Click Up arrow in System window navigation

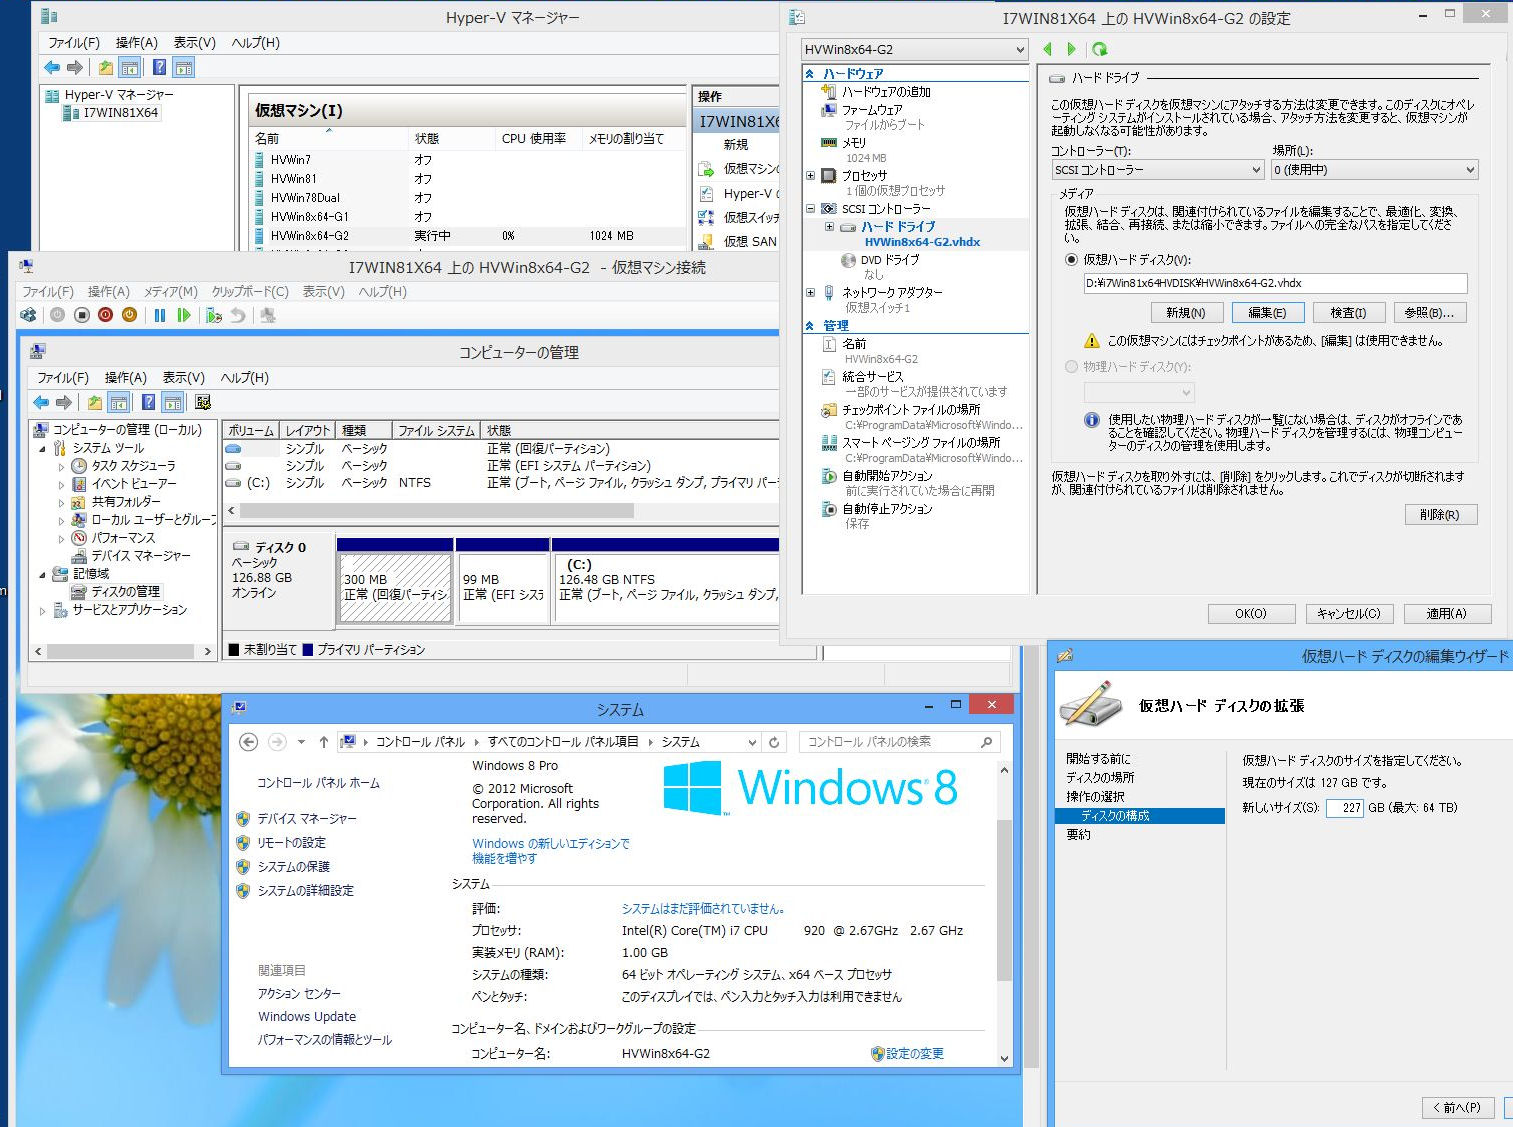point(323,742)
